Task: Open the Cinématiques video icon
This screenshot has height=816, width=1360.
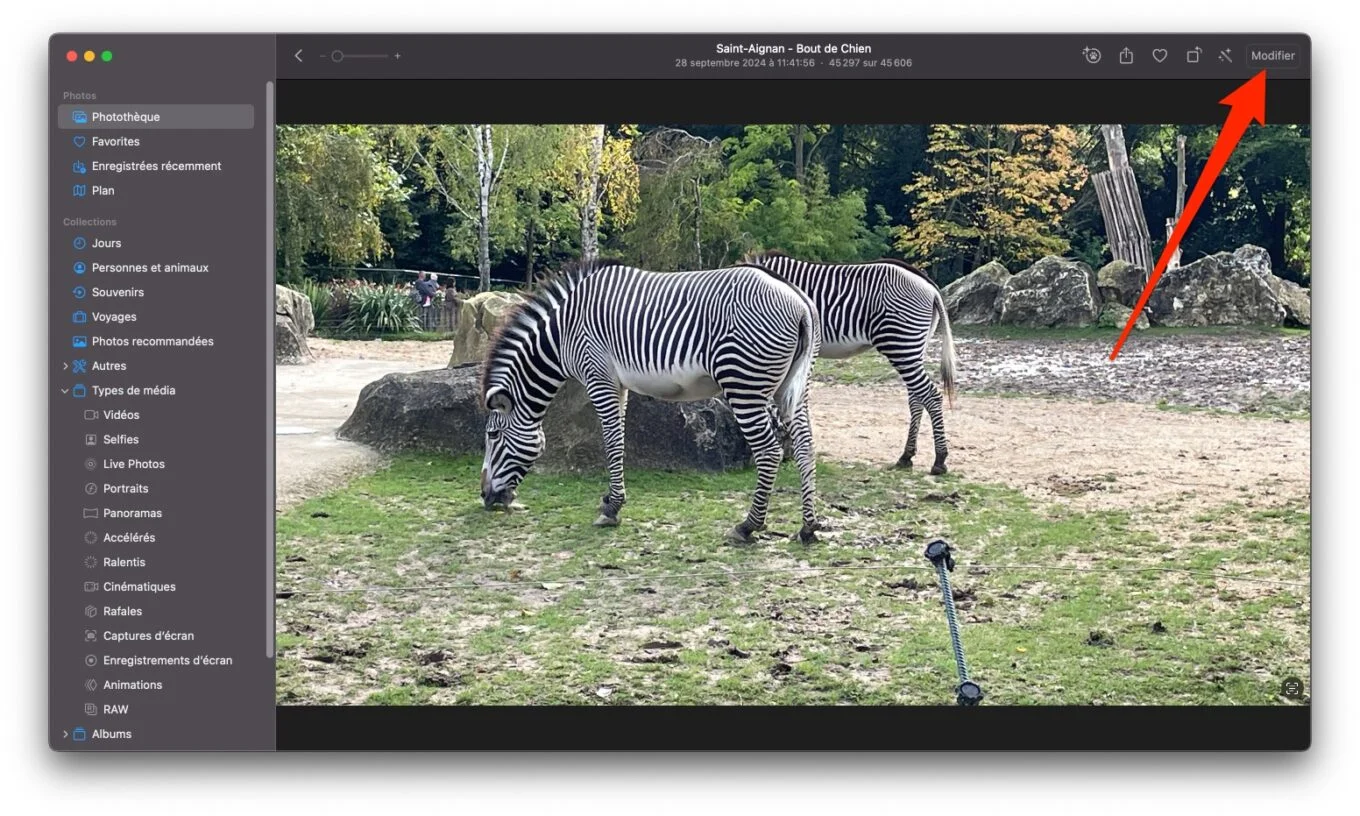Action: click(x=91, y=587)
